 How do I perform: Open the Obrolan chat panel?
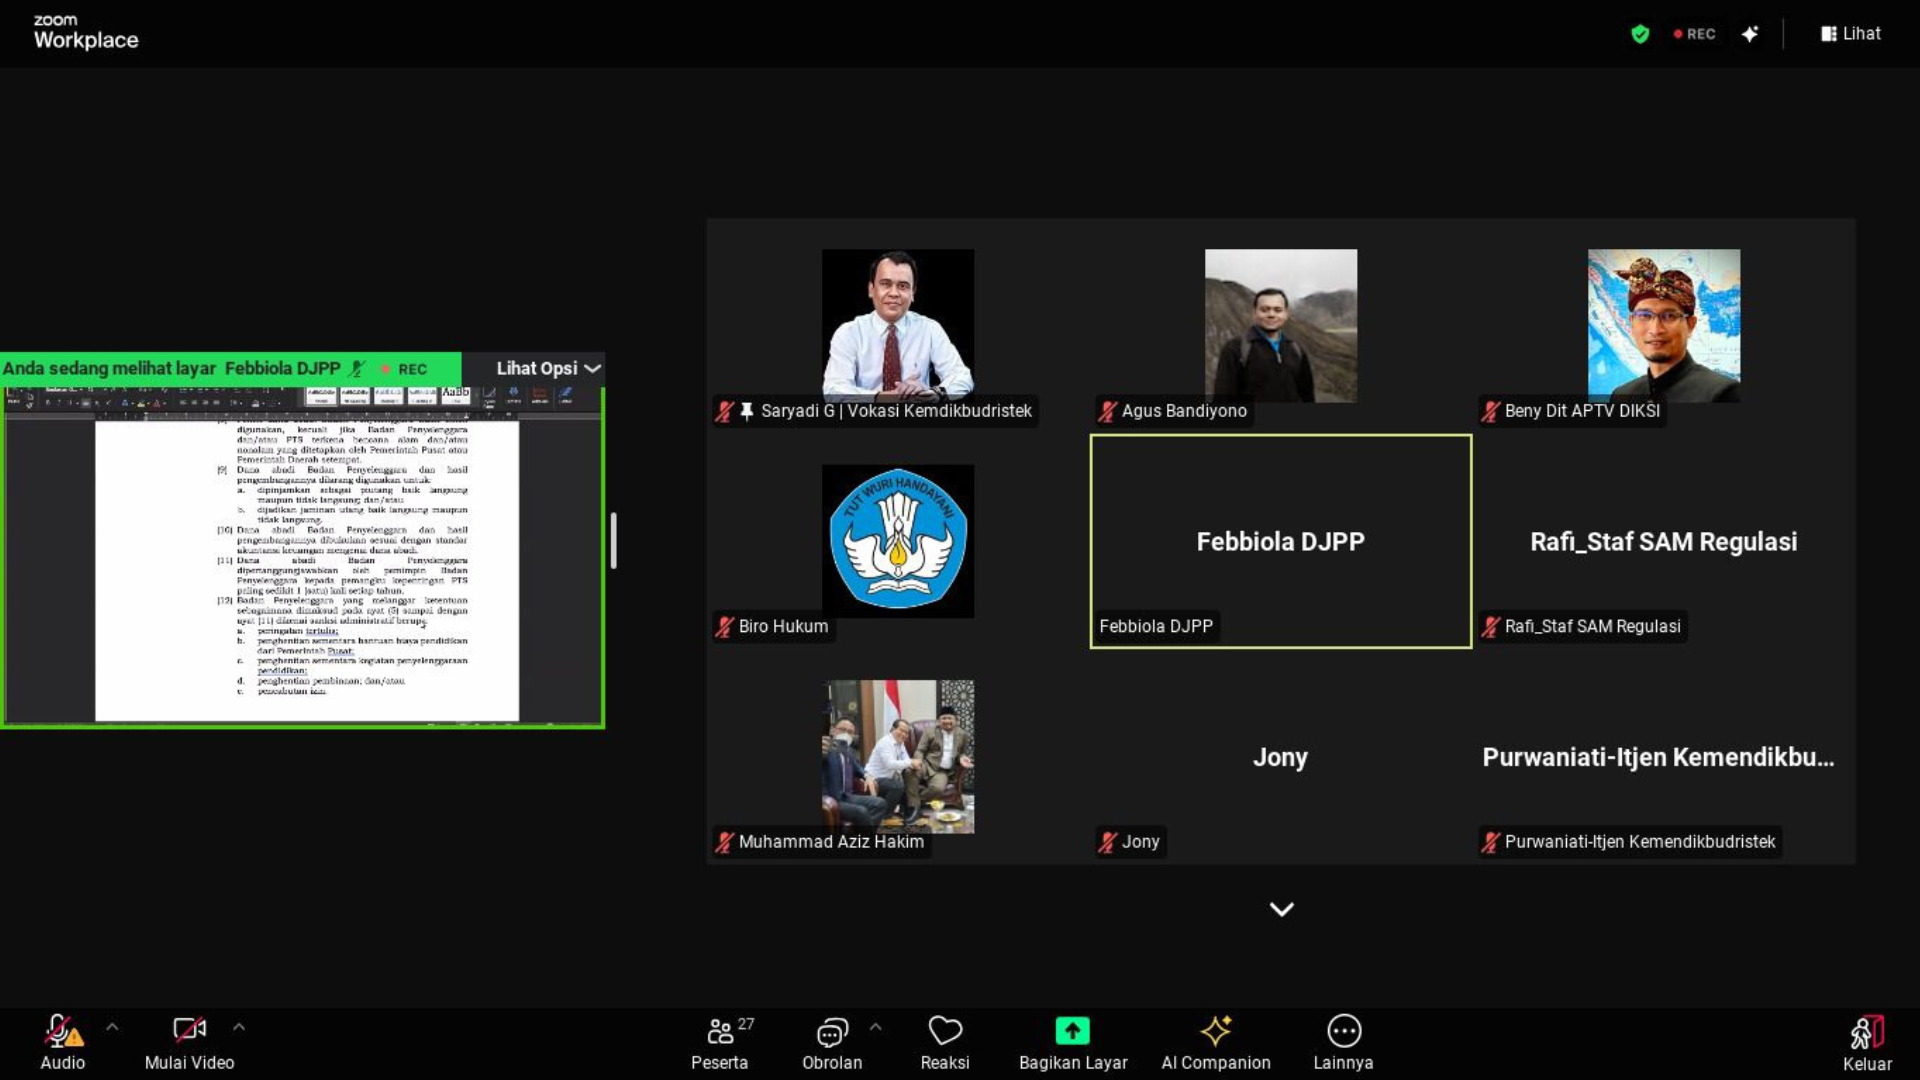coord(832,1042)
